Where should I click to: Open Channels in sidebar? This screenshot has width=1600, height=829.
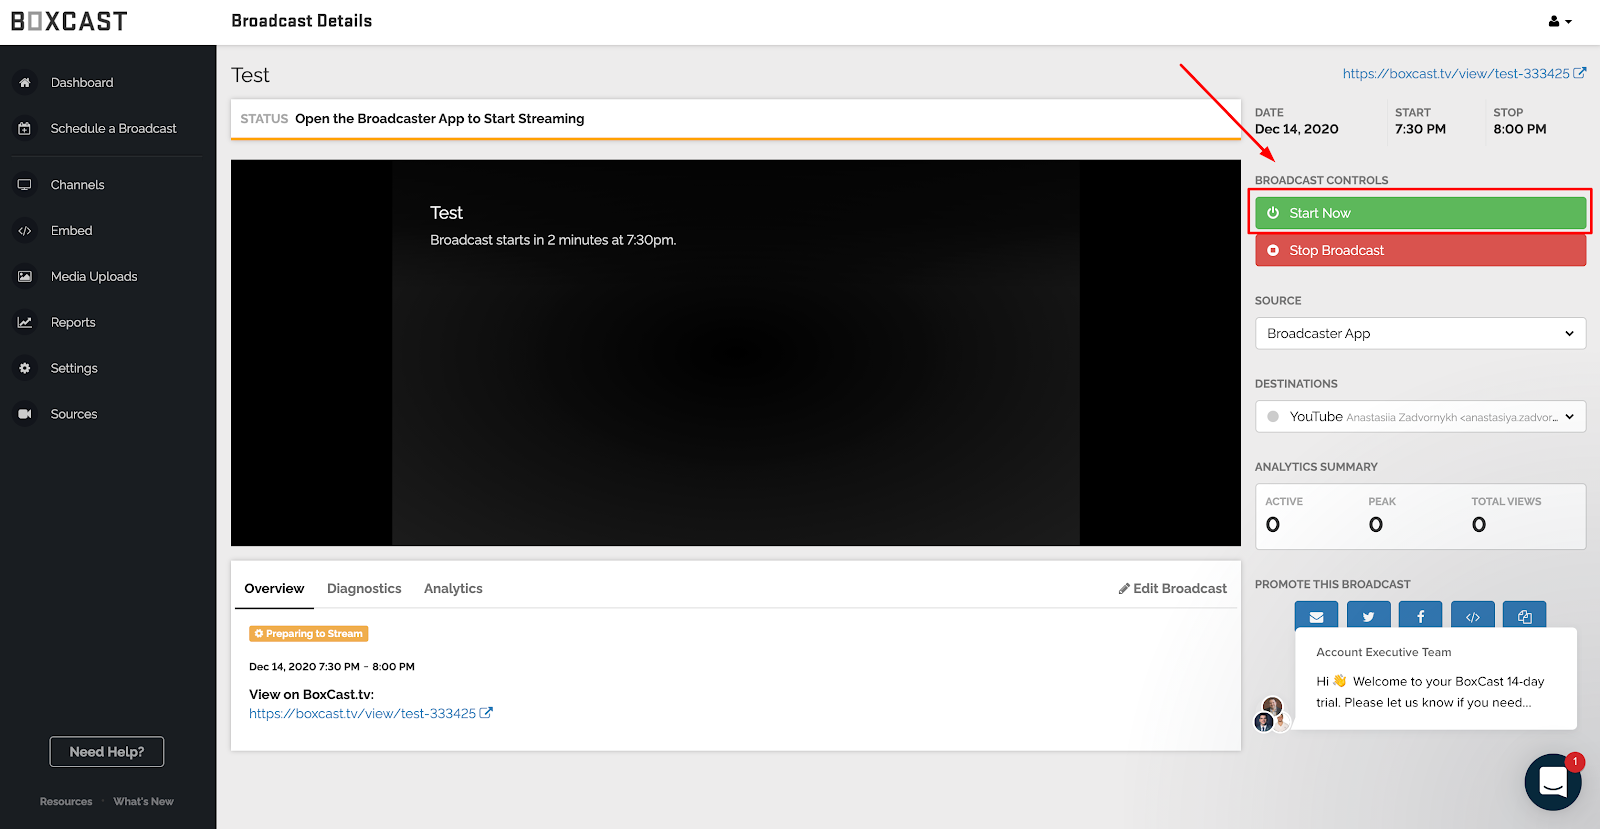(77, 185)
